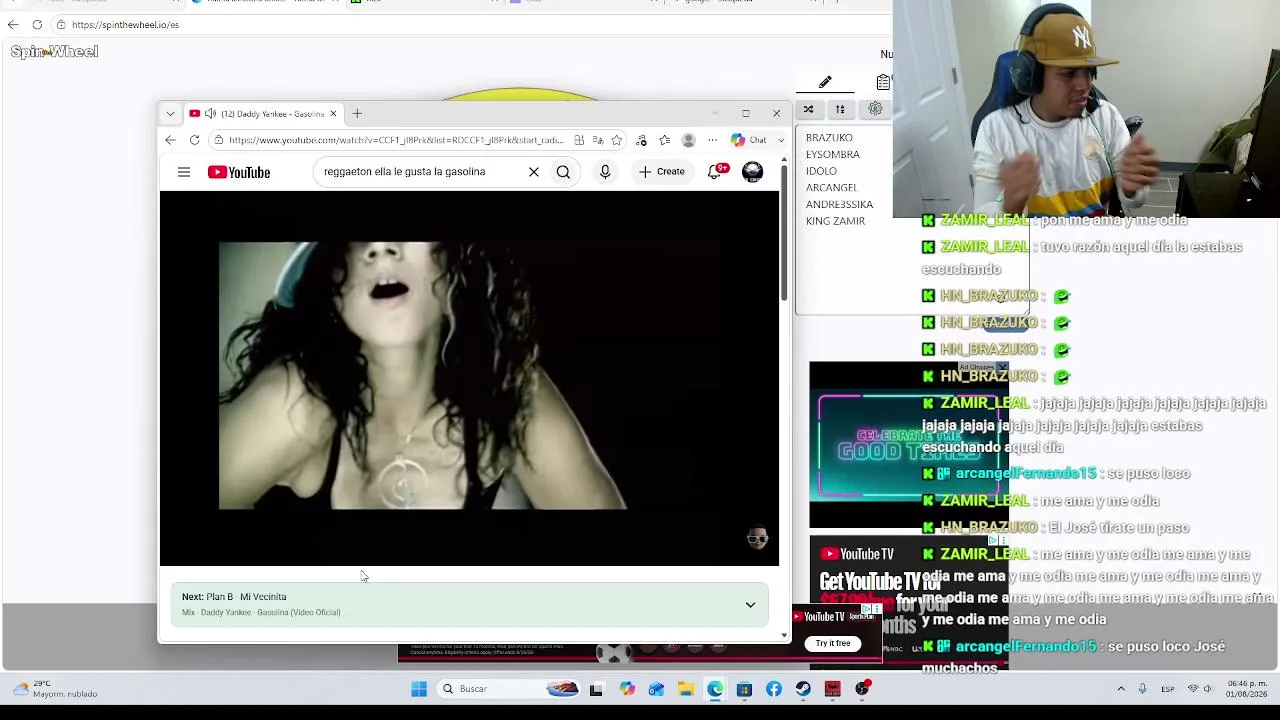1280x720 pixels.
Task: Open a new tab in YouTube window
Action: click(357, 114)
